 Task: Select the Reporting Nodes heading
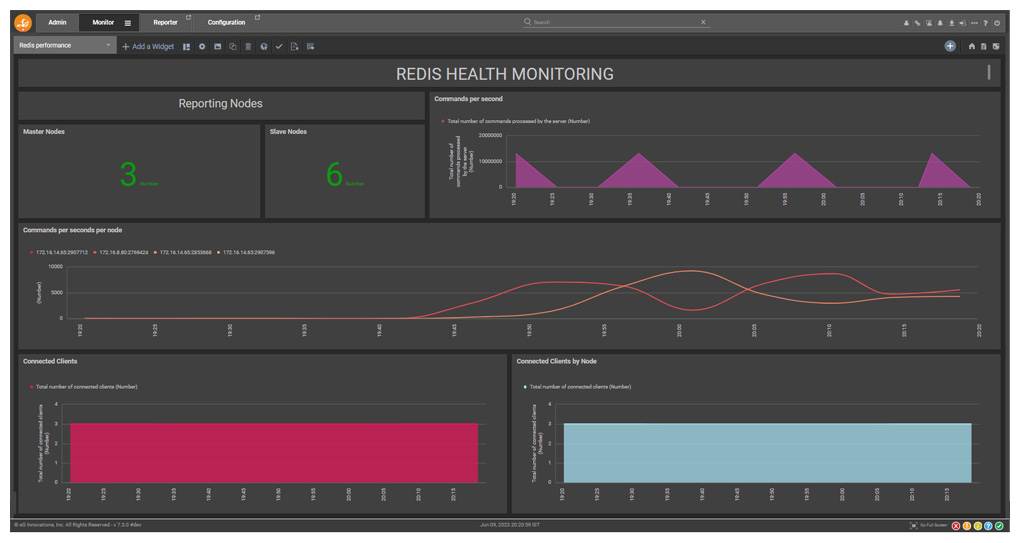[221, 103]
